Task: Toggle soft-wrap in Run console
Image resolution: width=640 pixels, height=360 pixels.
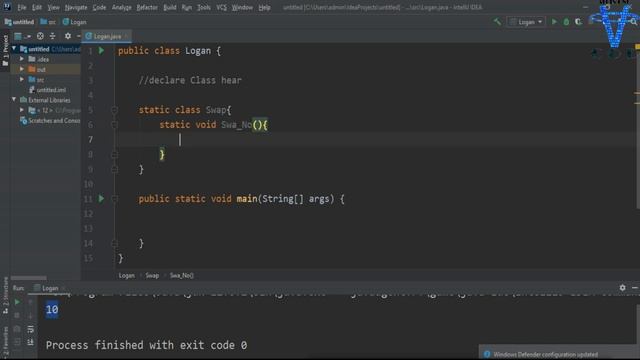Action: pyautogui.click(x=30, y=329)
